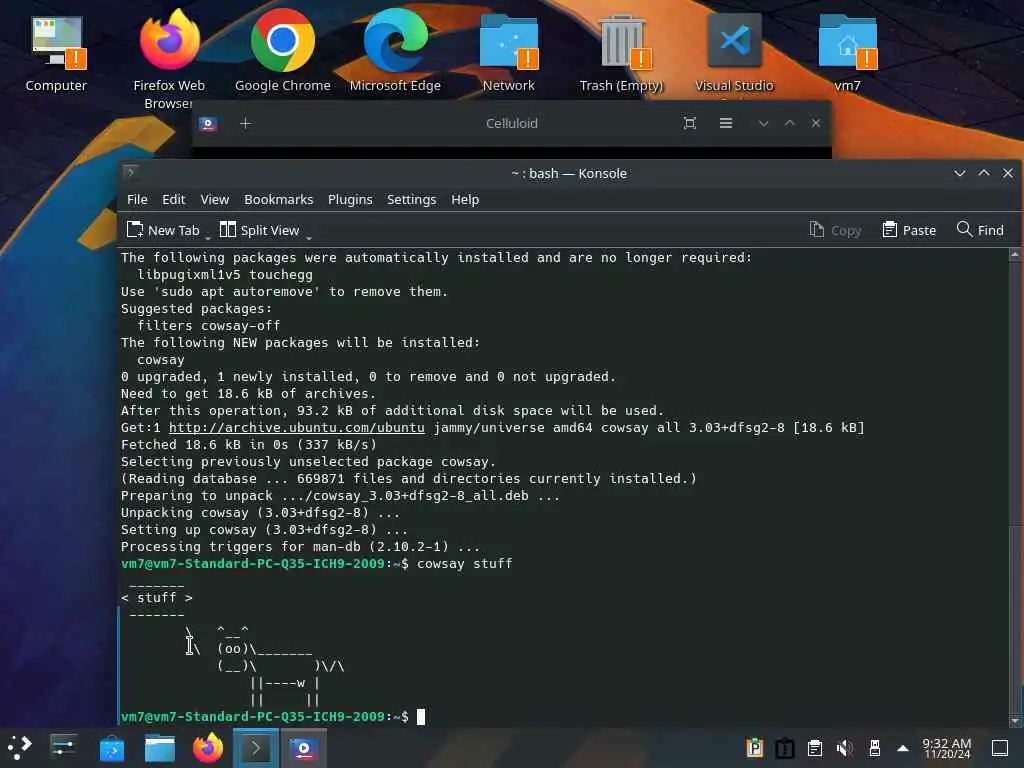This screenshot has width=1024, height=768.
Task: Switch to Celluloid taskbar entry
Action: pos(304,748)
